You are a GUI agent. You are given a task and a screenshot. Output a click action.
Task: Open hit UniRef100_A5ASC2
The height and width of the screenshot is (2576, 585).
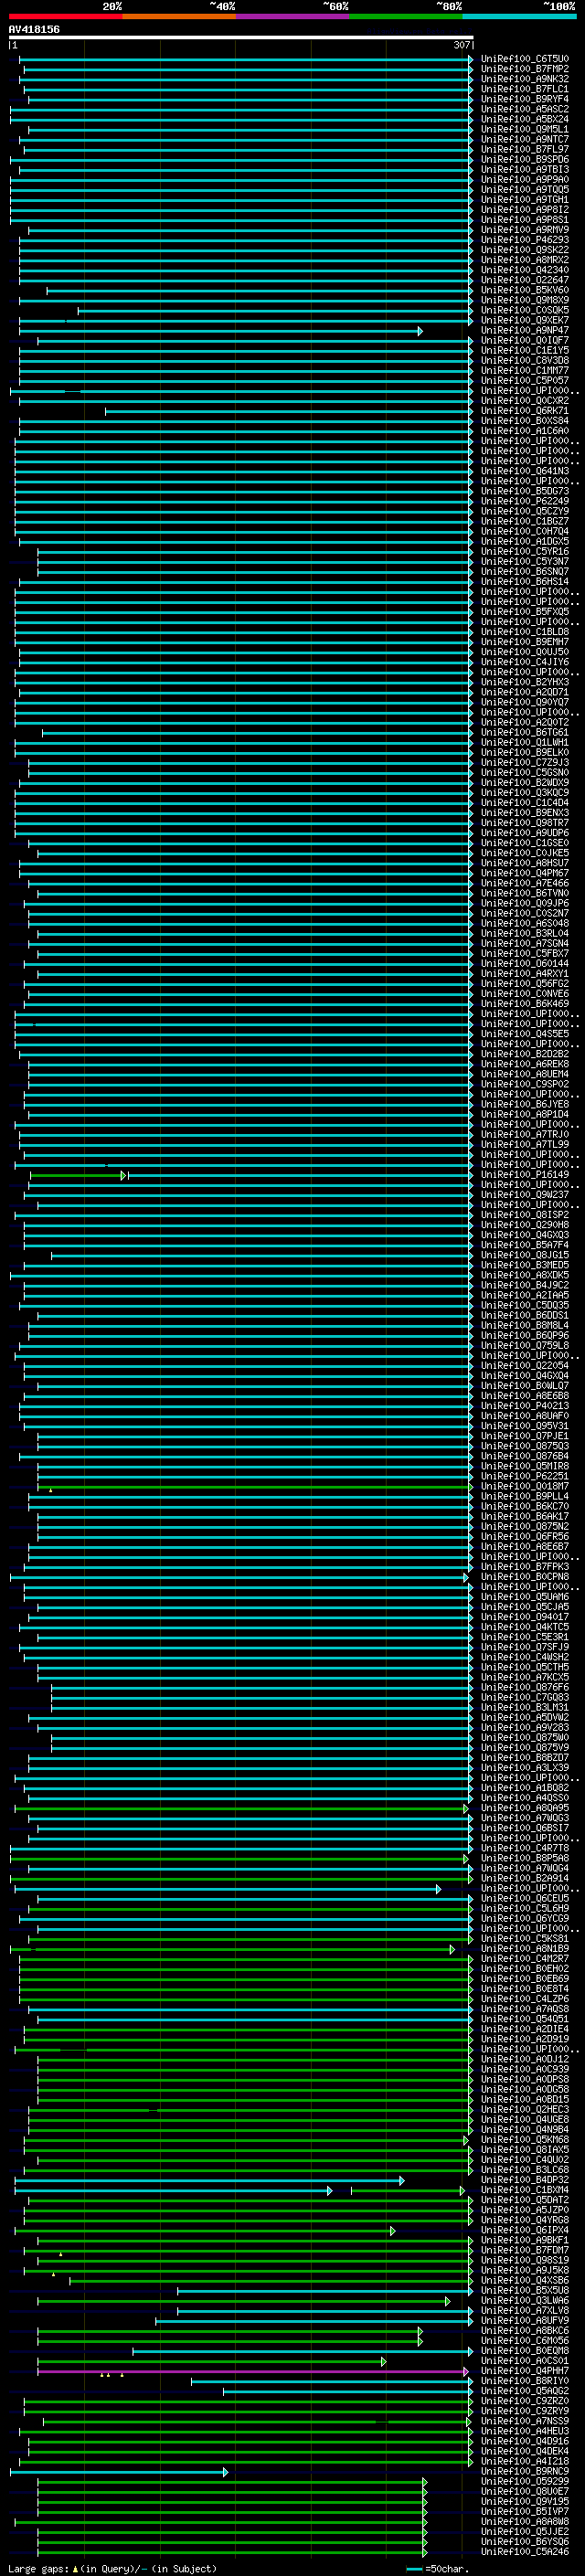pyautogui.click(x=525, y=109)
